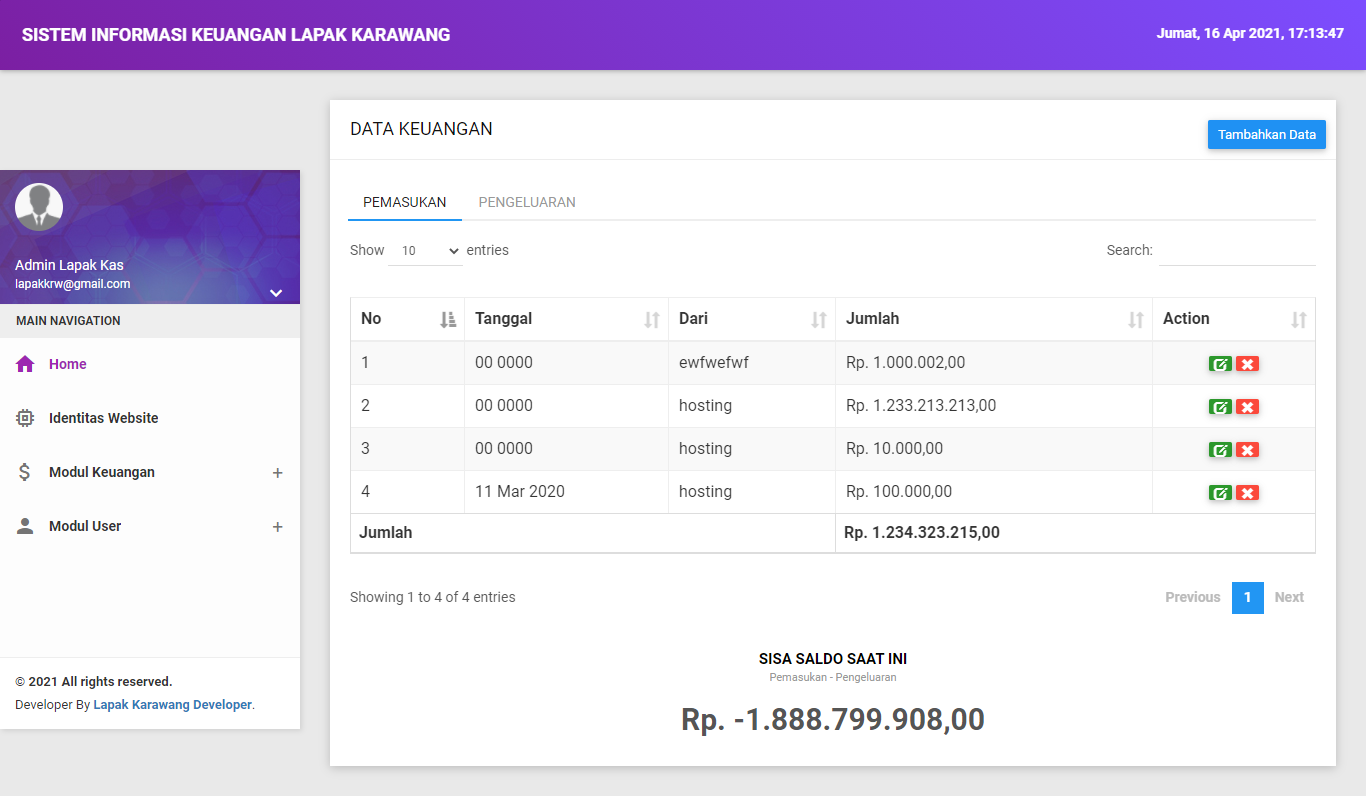Image resolution: width=1366 pixels, height=796 pixels.
Task: Click the DATA KEUANGAN heading
Action: (x=421, y=129)
